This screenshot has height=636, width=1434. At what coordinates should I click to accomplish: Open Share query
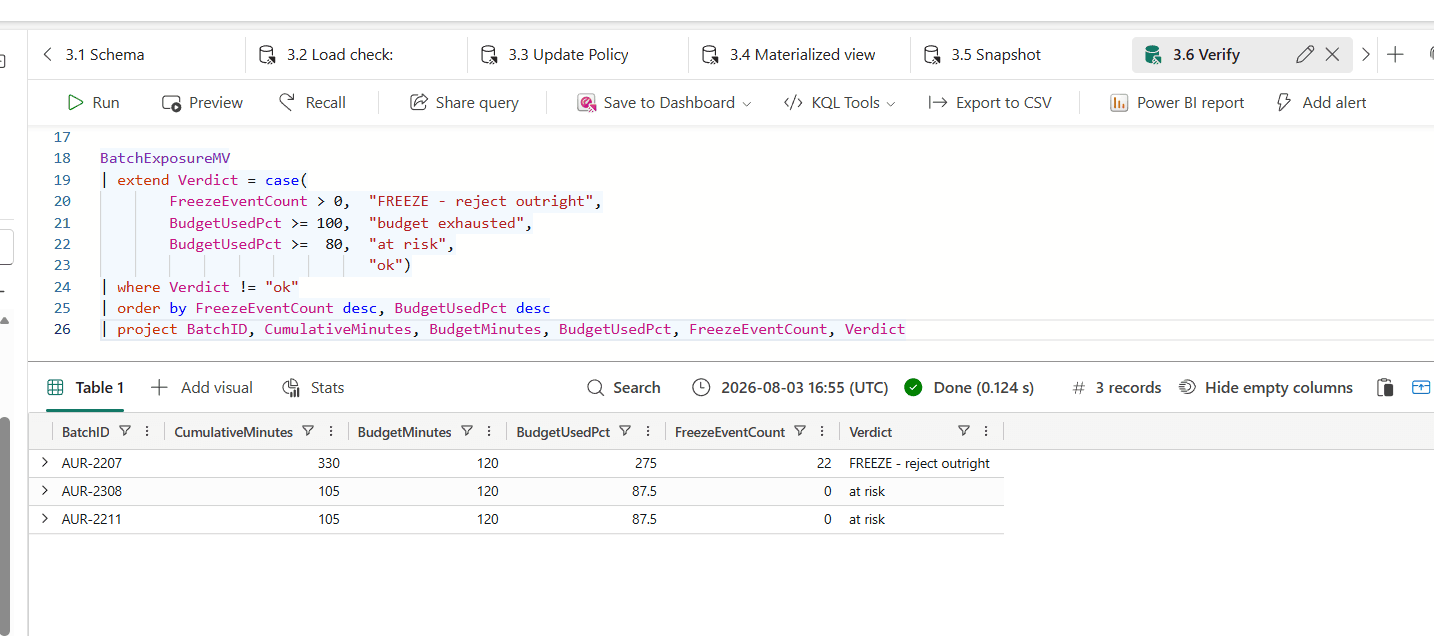point(464,102)
